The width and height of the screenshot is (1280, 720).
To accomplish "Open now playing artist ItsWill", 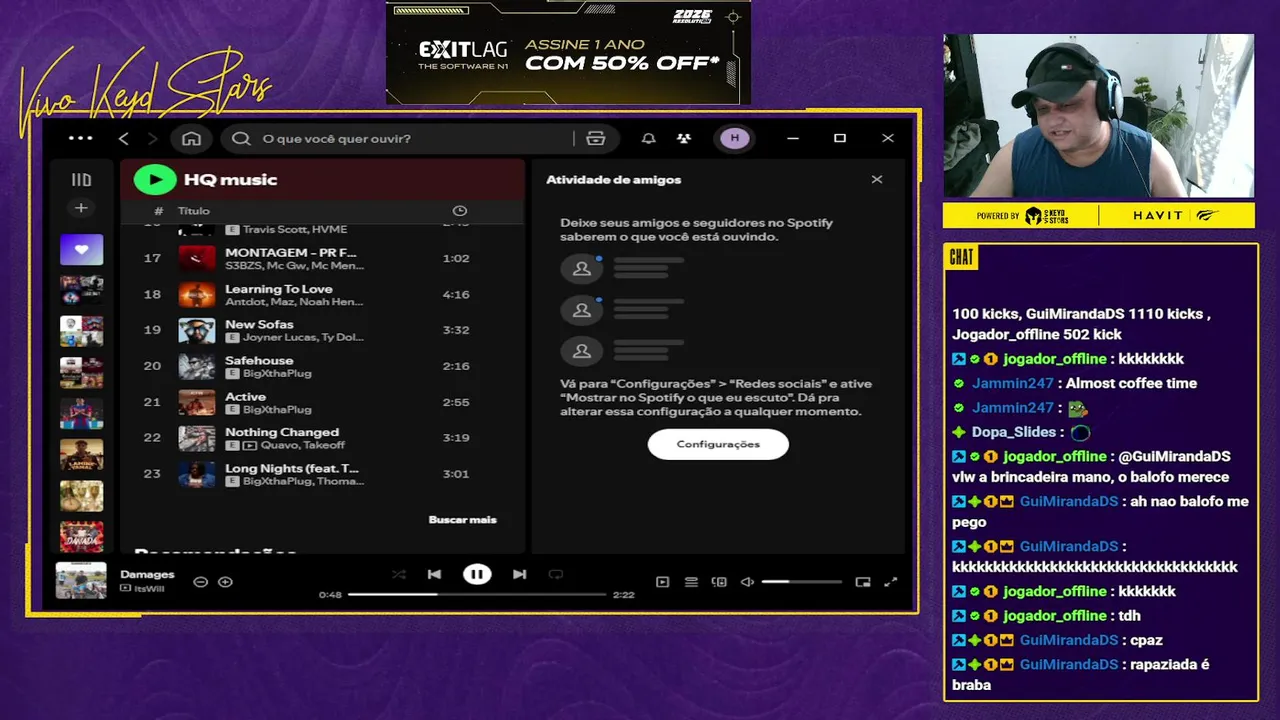I will tap(149, 589).
